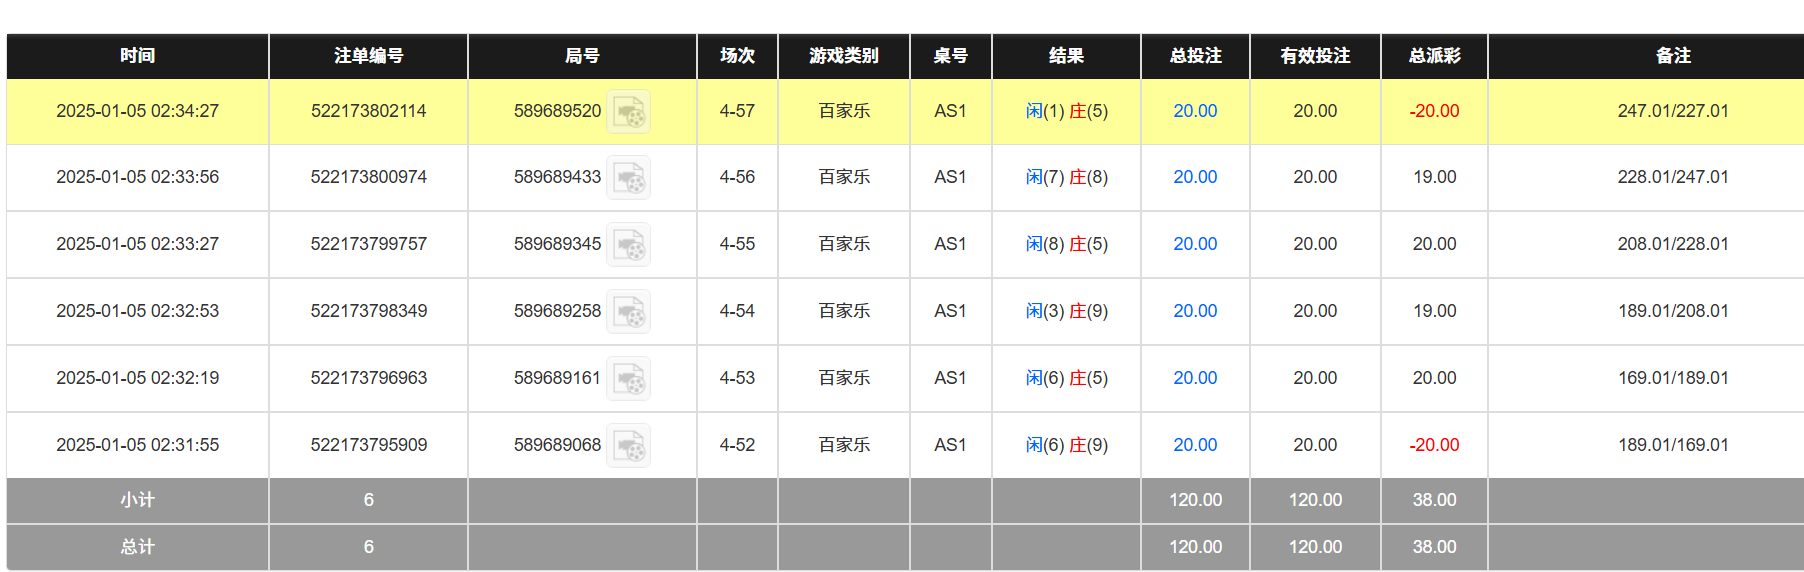
Task: Click the 备注 value 247.01/227.01
Action: click(1672, 111)
